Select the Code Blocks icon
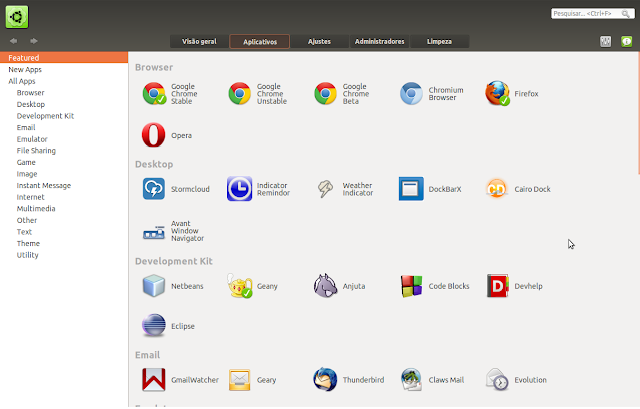Viewport: 640px width, 409px height. [411, 286]
